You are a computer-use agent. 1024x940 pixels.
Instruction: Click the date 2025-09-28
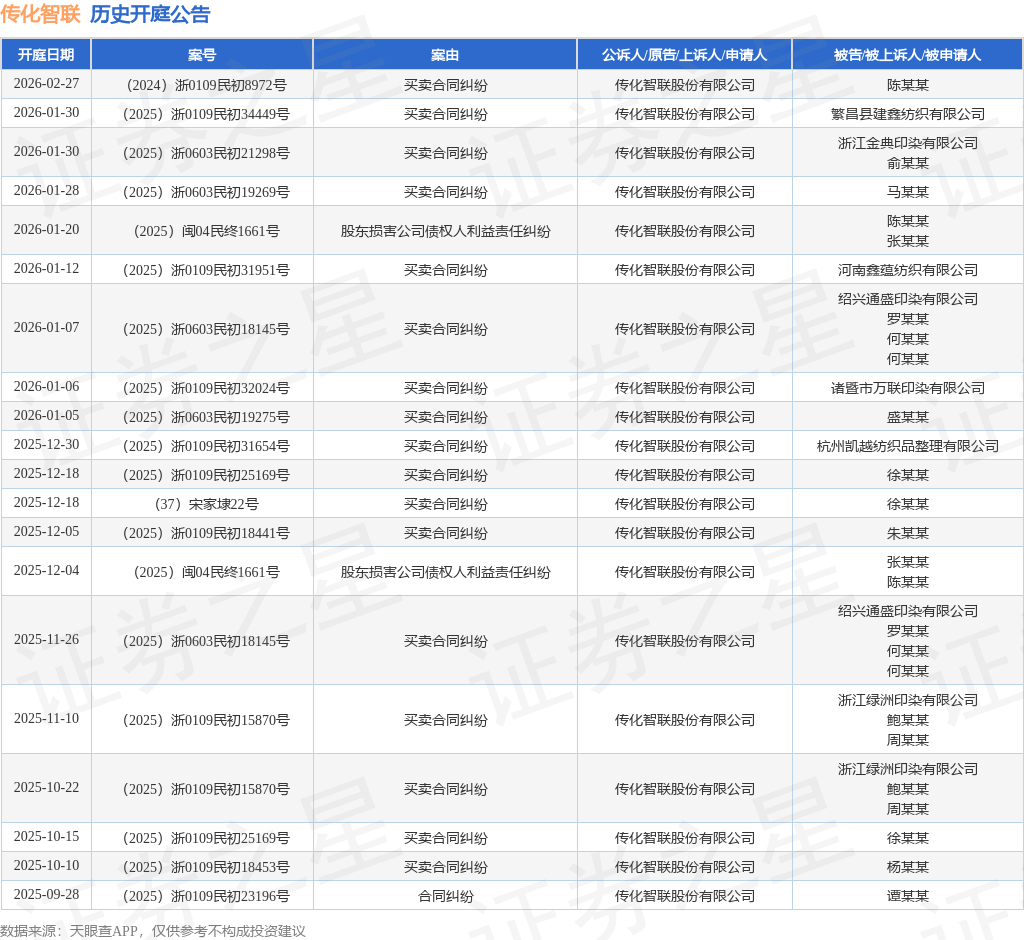(46, 895)
